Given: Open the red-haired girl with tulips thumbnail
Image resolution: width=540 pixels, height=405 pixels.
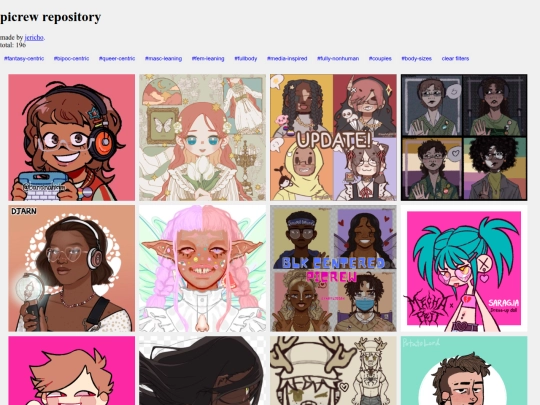Looking at the screenshot, I should click(x=202, y=137).
